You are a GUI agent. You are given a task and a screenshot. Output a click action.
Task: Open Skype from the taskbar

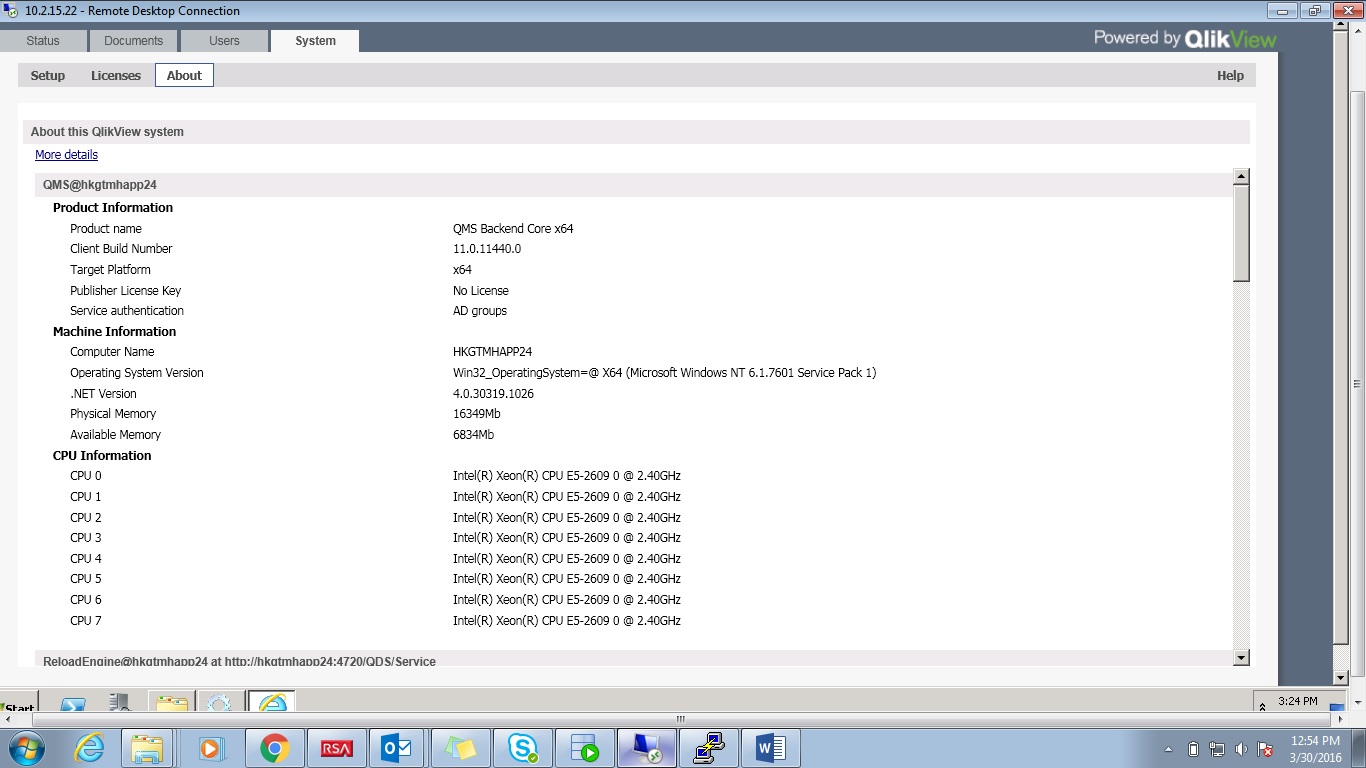pyautogui.click(x=522, y=748)
